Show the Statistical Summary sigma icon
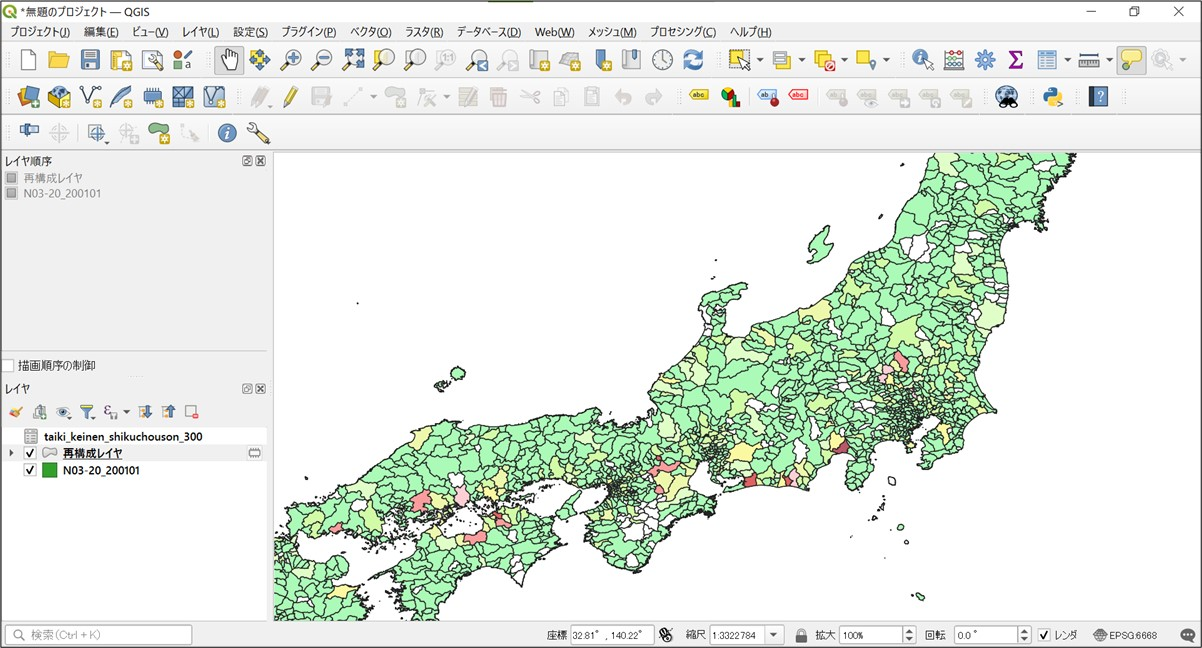The height and width of the screenshot is (648, 1202). (1016, 60)
